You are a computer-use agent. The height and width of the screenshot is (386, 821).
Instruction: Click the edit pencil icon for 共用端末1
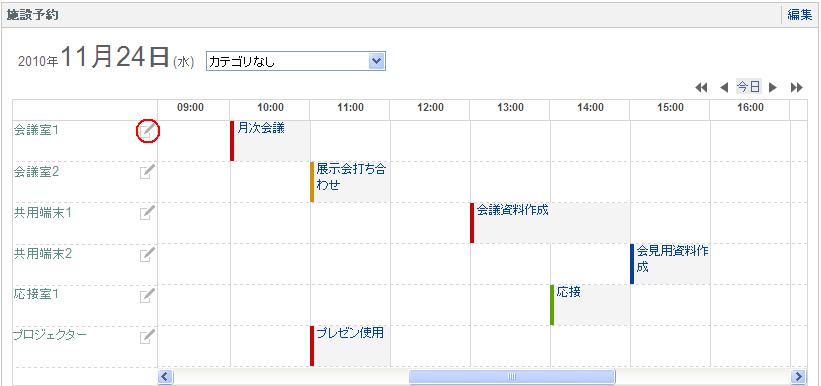click(x=148, y=213)
